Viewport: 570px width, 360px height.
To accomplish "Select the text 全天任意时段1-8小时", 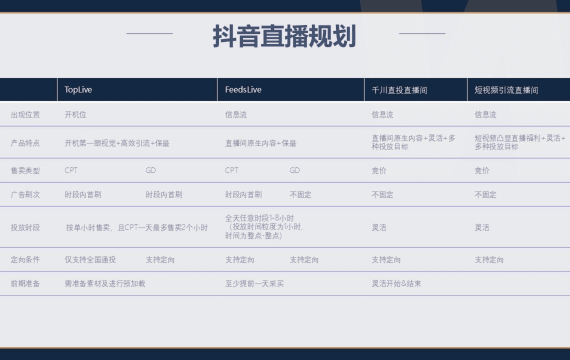I will [x=260, y=218].
